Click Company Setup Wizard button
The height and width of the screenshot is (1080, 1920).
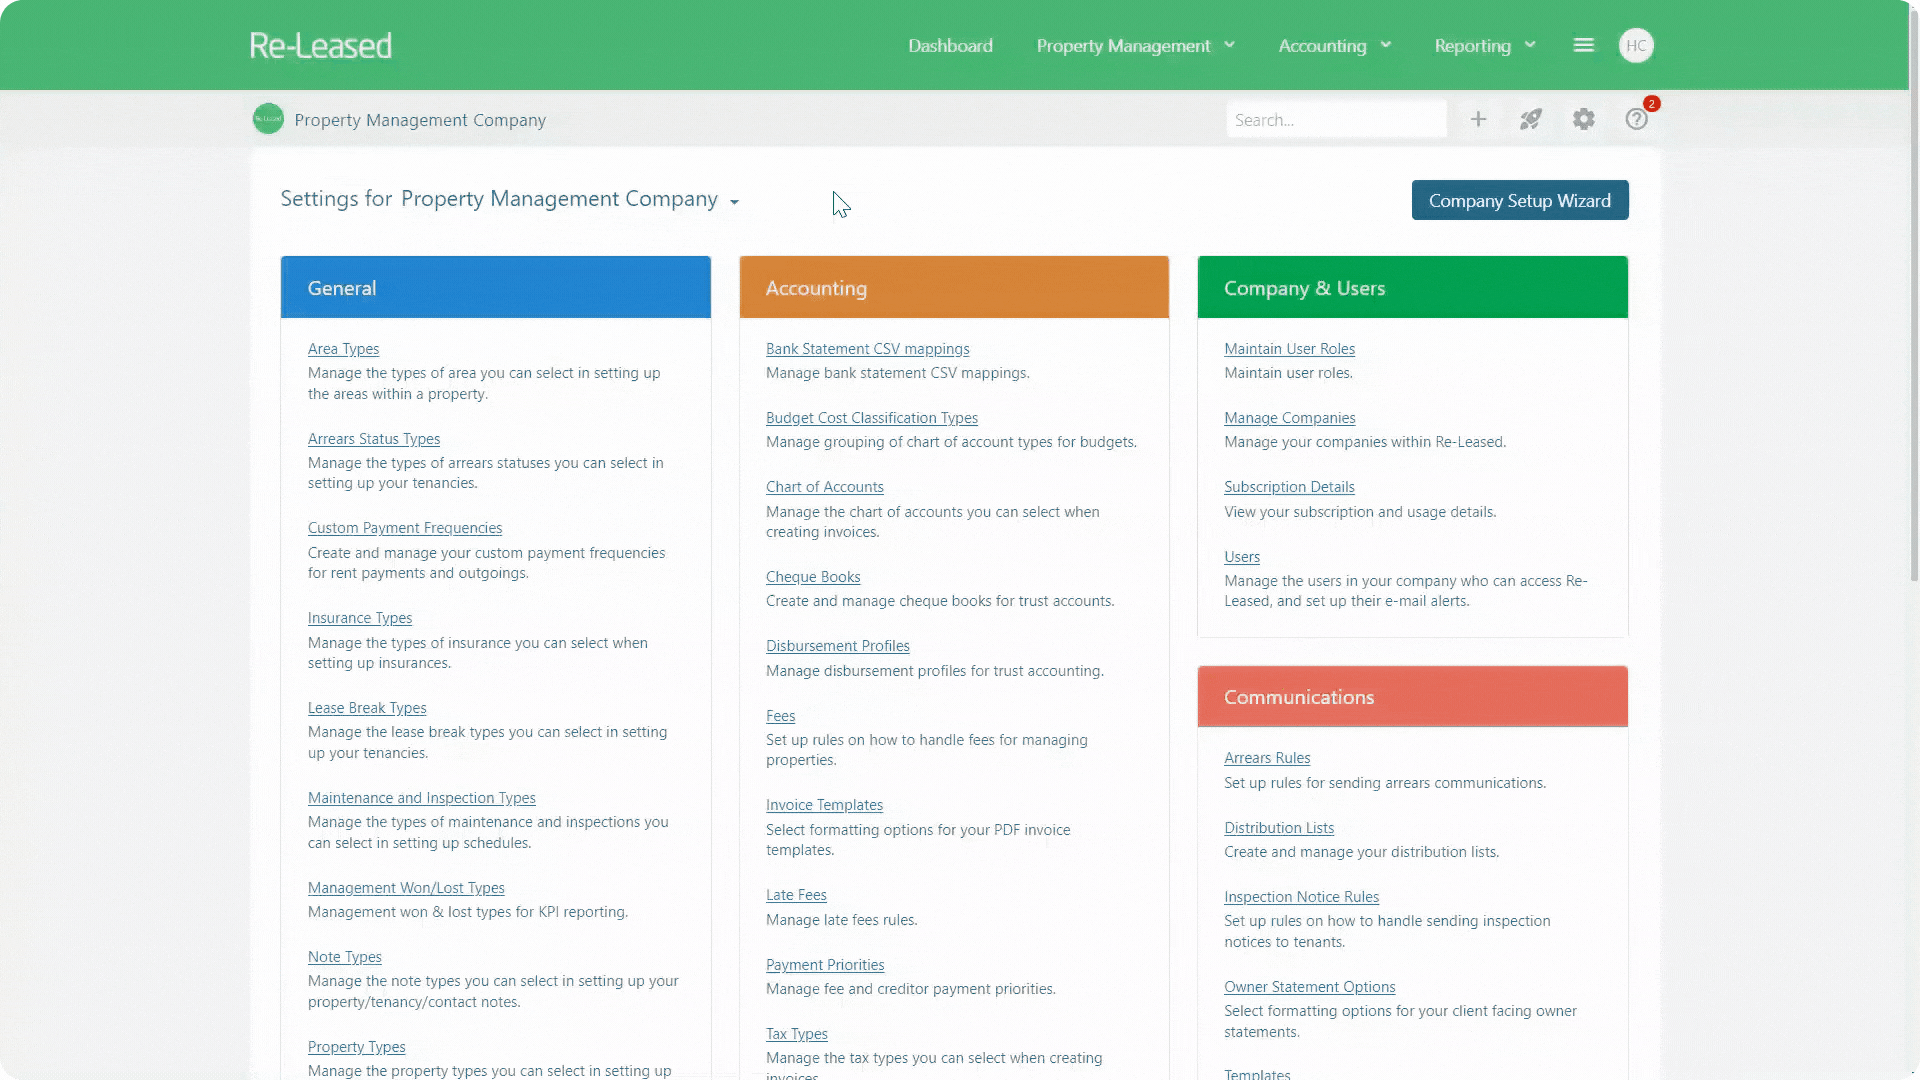(1519, 200)
